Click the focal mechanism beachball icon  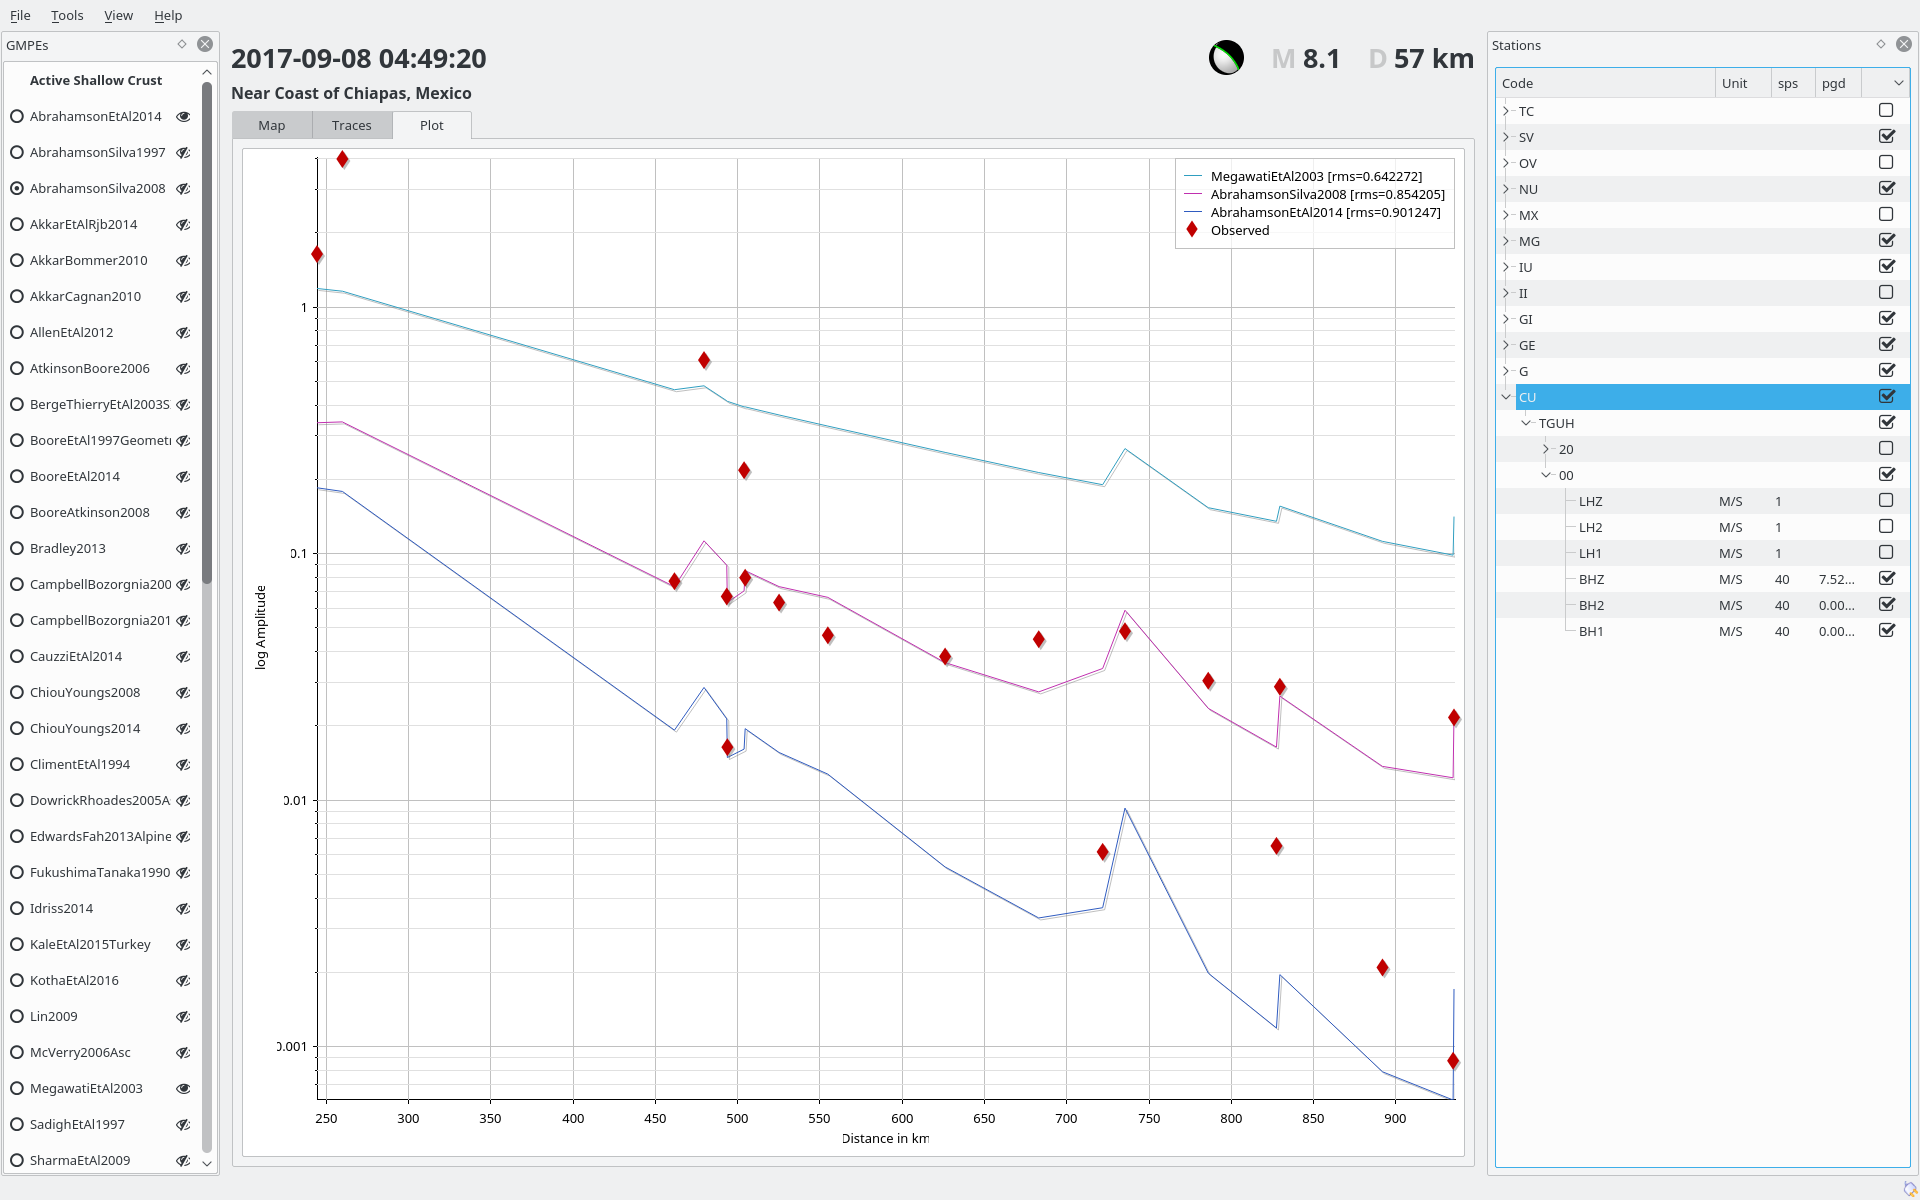tap(1226, 58)
